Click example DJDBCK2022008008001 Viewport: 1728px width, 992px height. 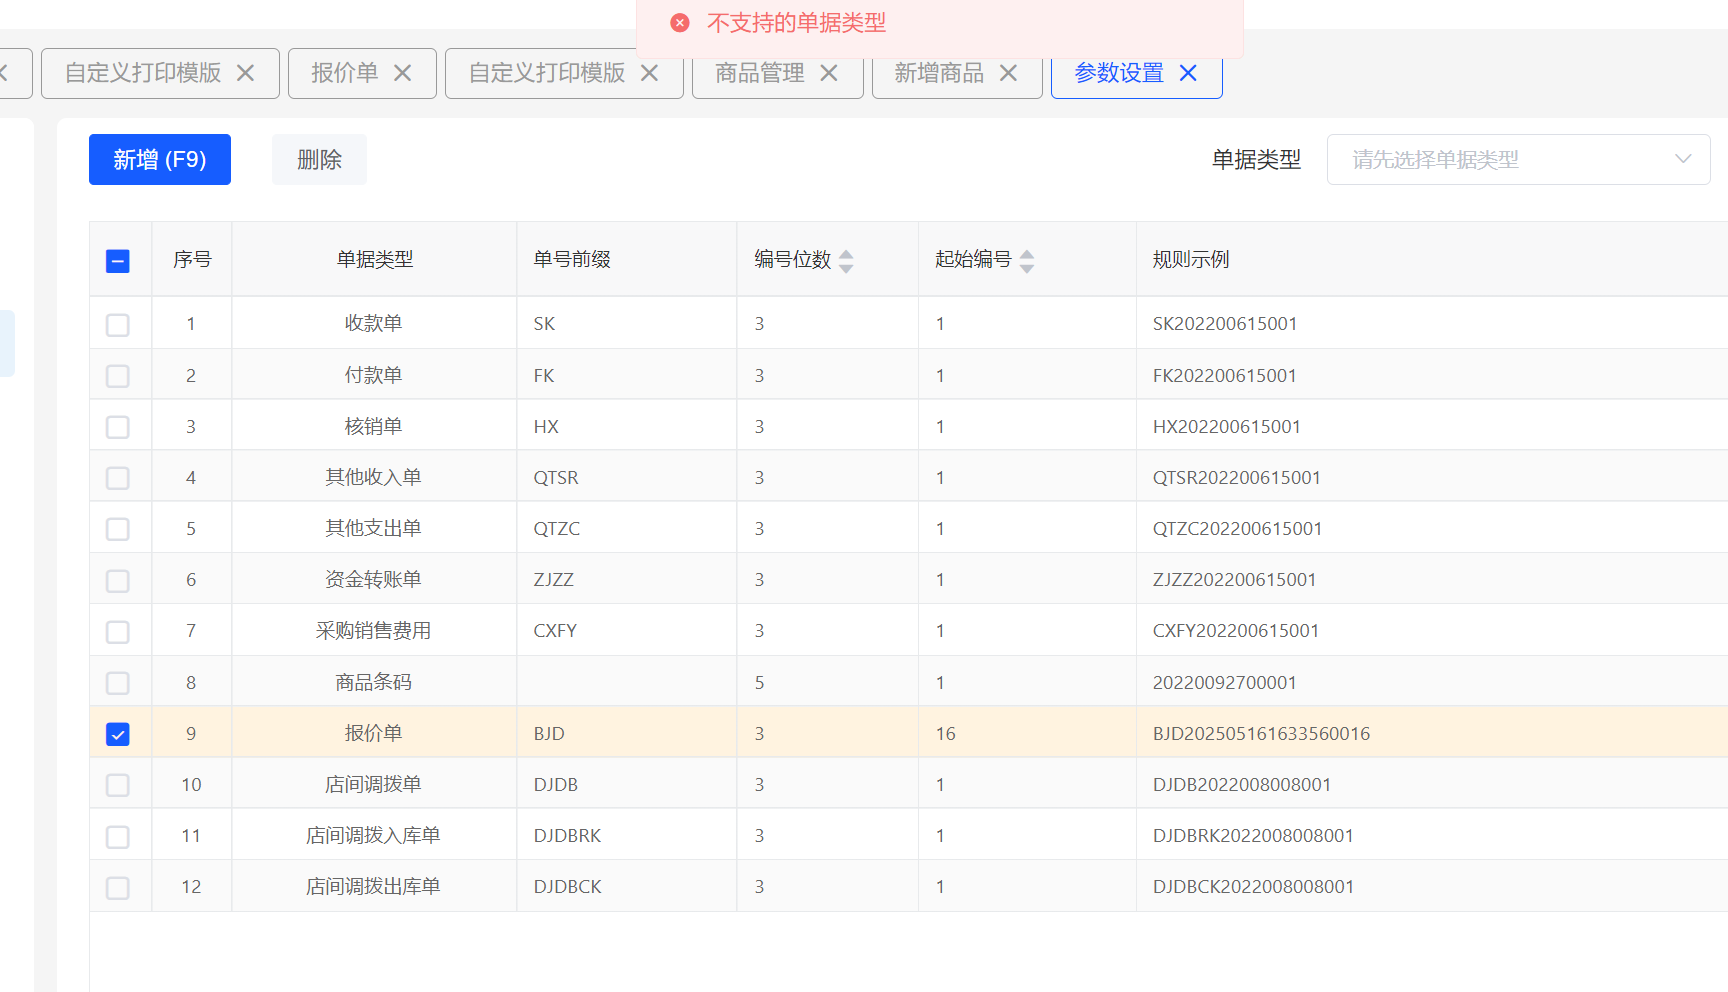tap(1253, 886)
